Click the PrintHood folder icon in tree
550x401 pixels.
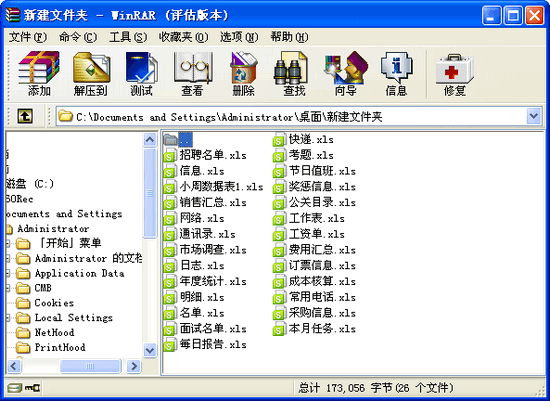click(23, 348)
